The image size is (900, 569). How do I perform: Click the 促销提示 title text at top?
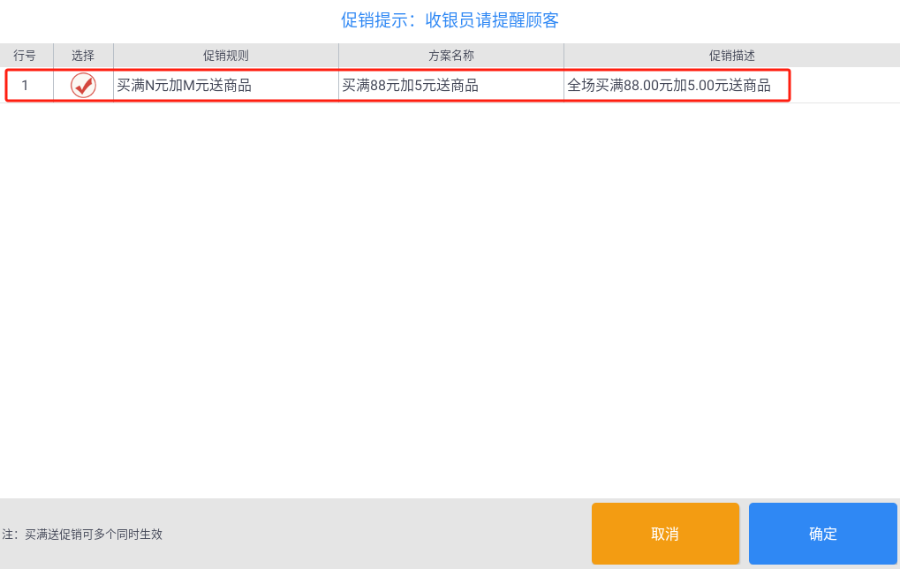(374, 20)
